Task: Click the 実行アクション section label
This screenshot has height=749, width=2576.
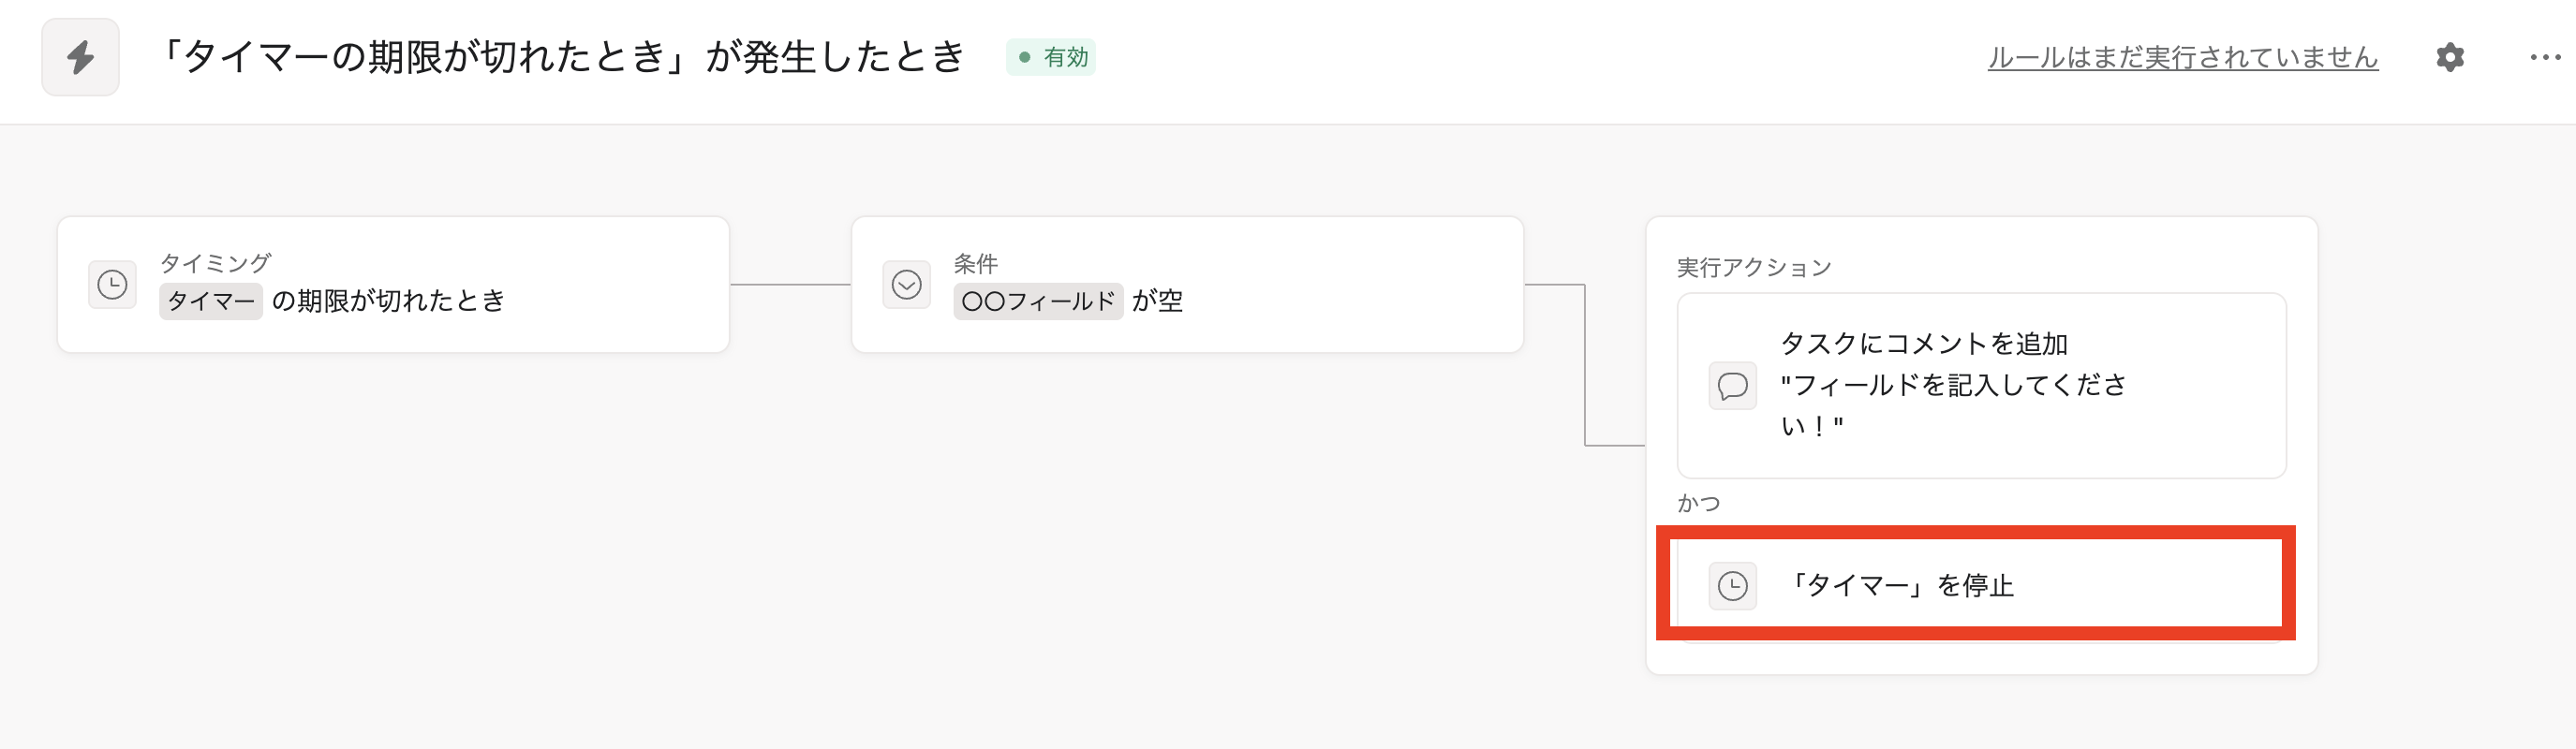Action: (x=1754, y=267)
